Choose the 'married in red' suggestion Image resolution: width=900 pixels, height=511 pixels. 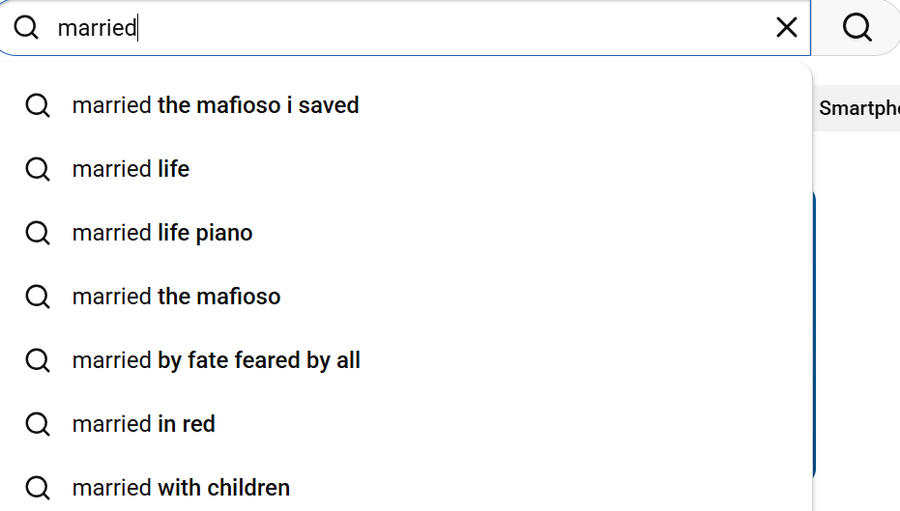[144, 424]
